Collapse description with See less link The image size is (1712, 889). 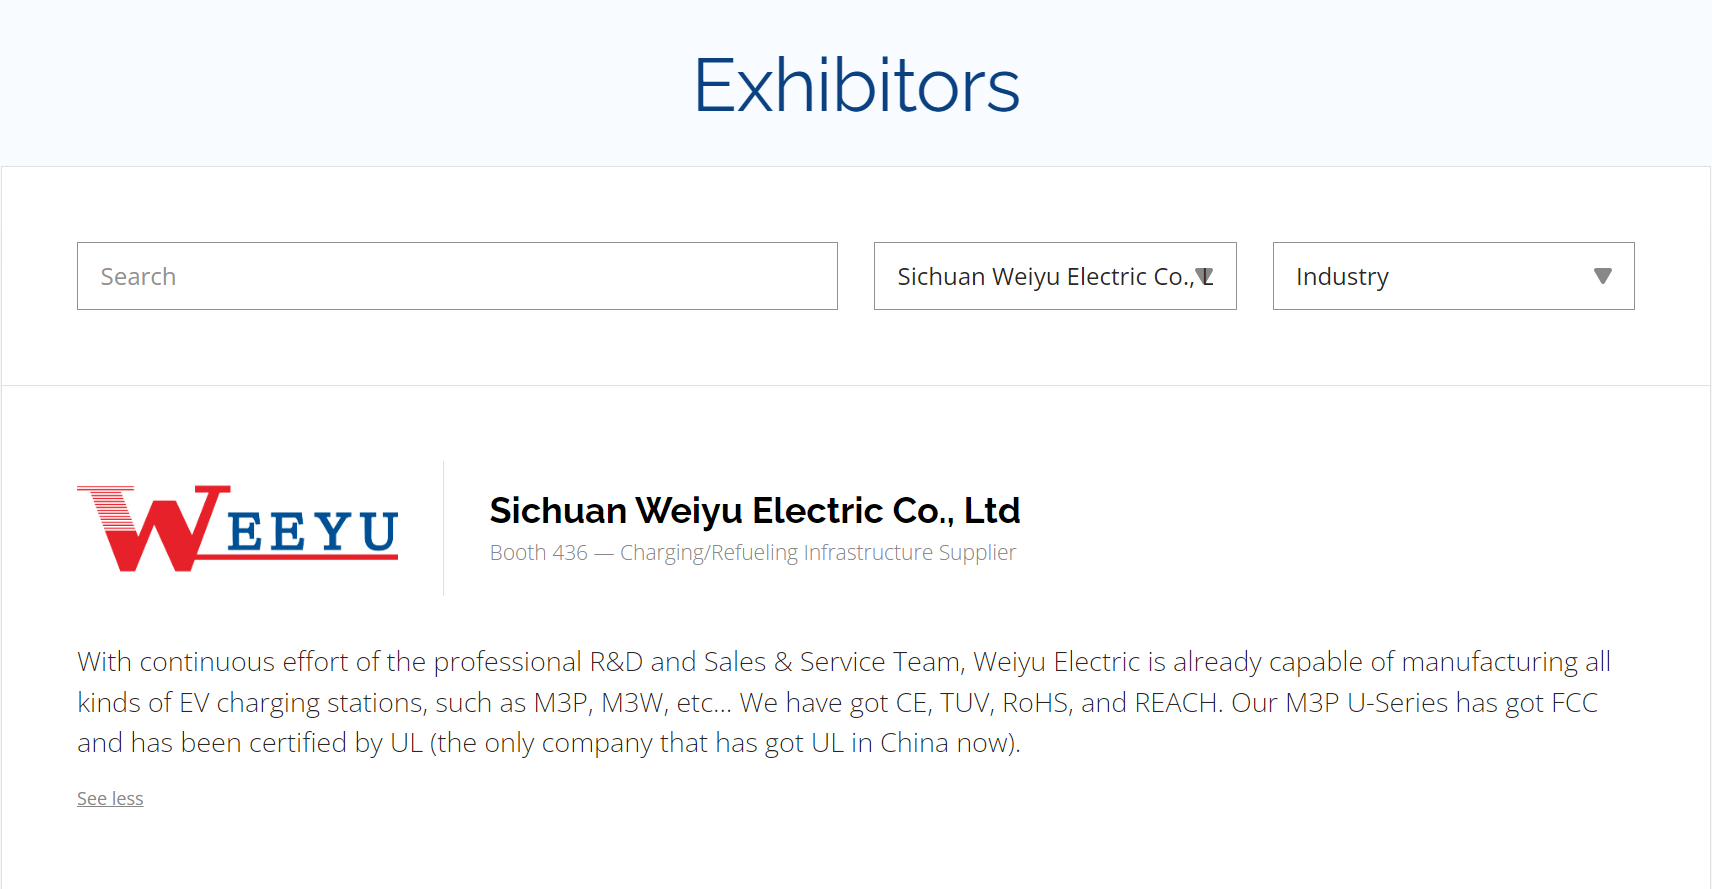tap(110, 798)
